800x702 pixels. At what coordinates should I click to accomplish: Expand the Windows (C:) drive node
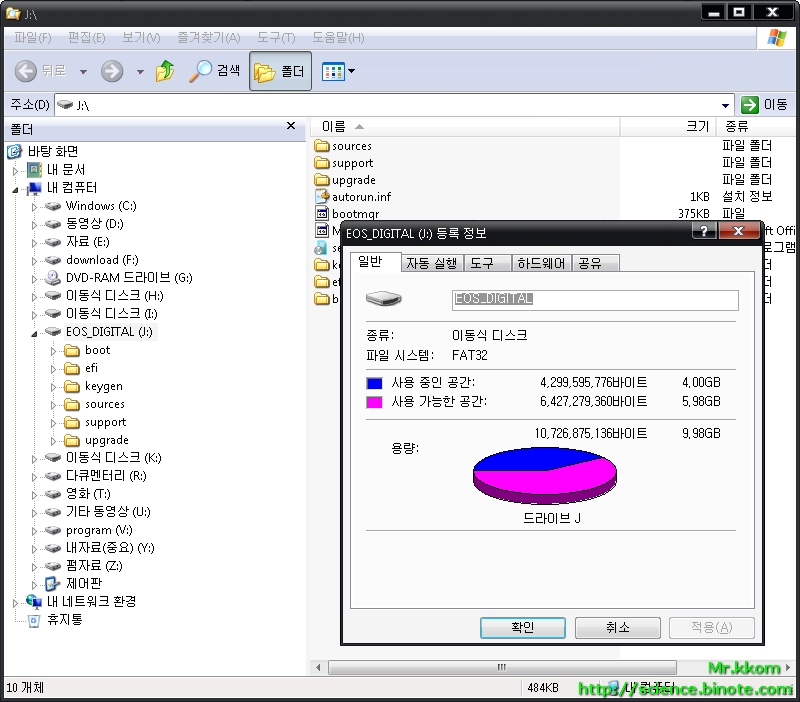coord(34,206)
